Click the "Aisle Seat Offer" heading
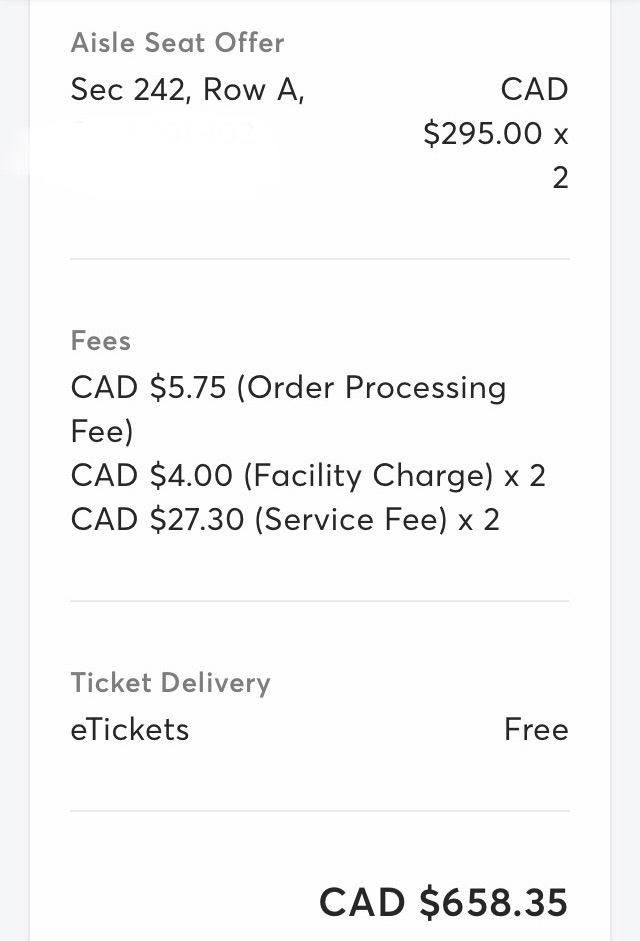640x941 pixels. pyautogui.click(x=177, y=43)
